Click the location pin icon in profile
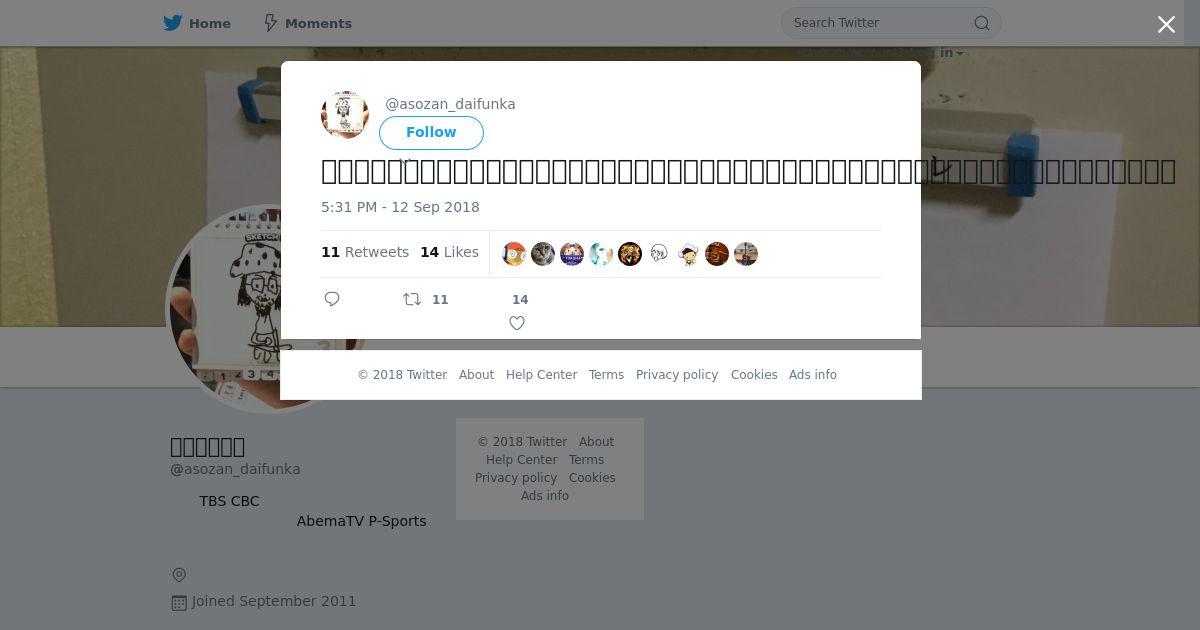 (179, 575)
